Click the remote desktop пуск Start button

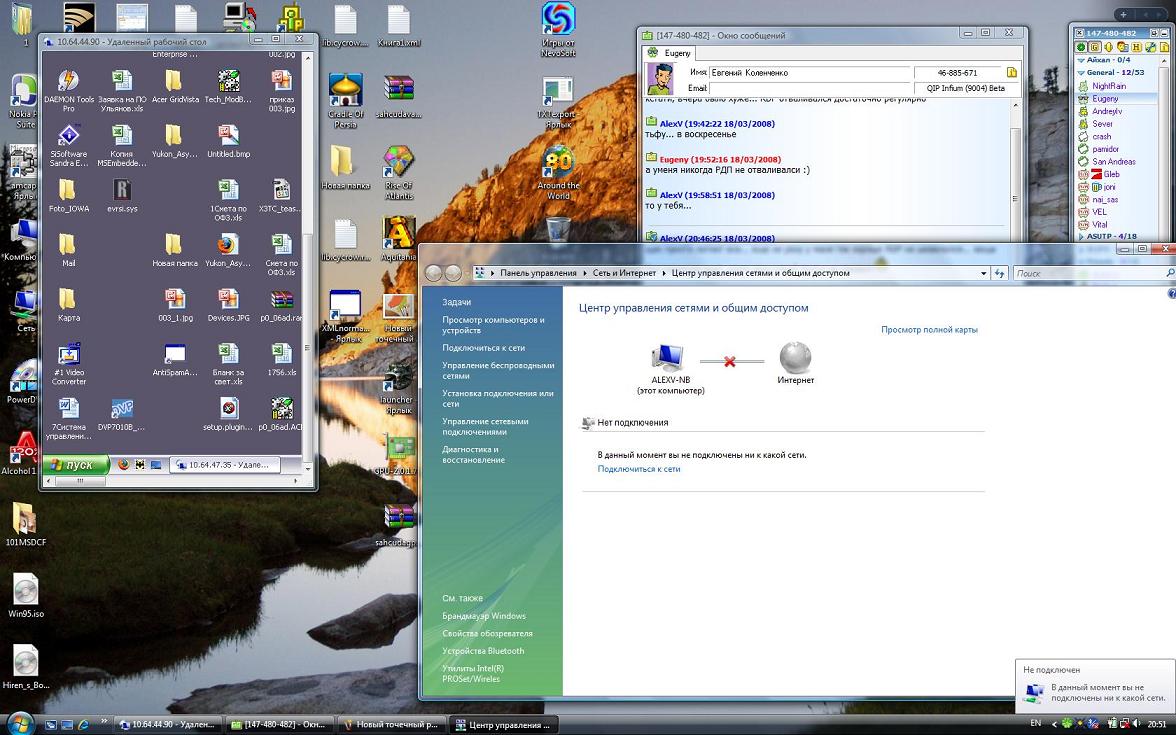[x=71, y=465]
